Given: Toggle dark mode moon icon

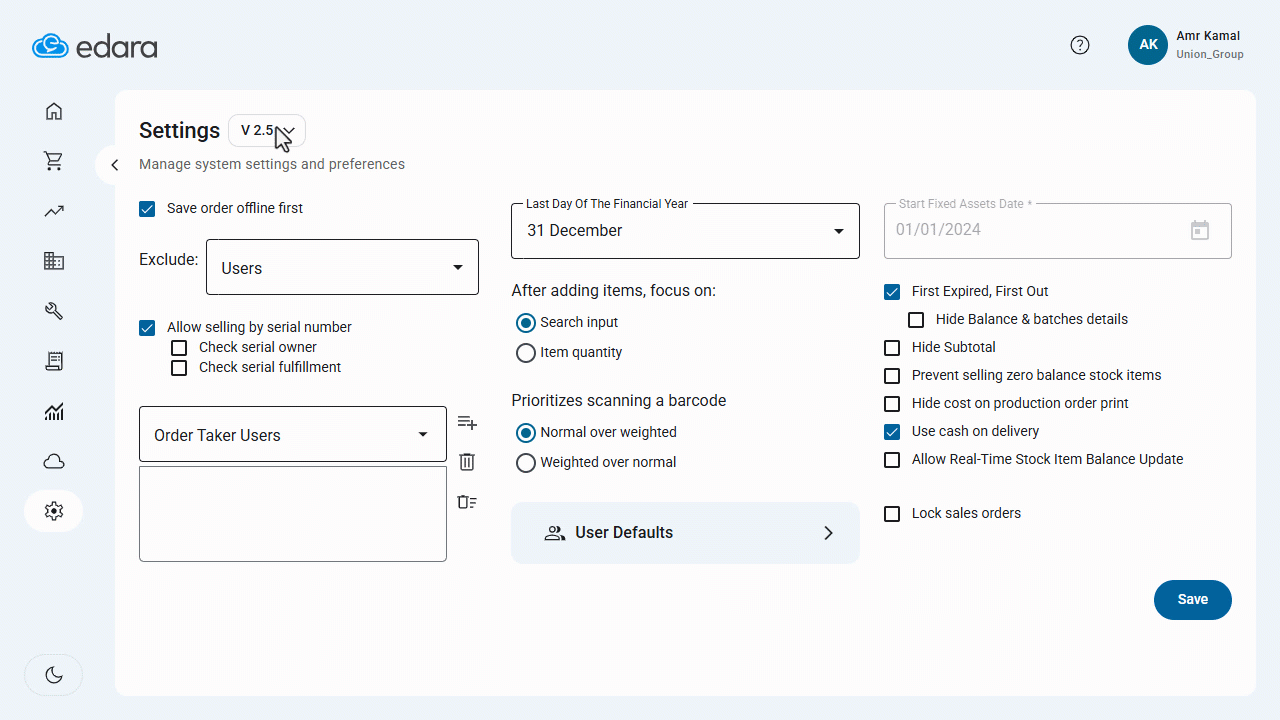Looking at the screenshot, I should pyautogui.click(x=54, y=675).
